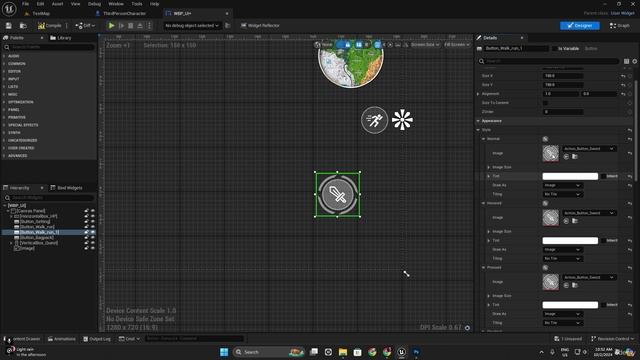Open the File menu
640x360 pixels.
(25, 4)
